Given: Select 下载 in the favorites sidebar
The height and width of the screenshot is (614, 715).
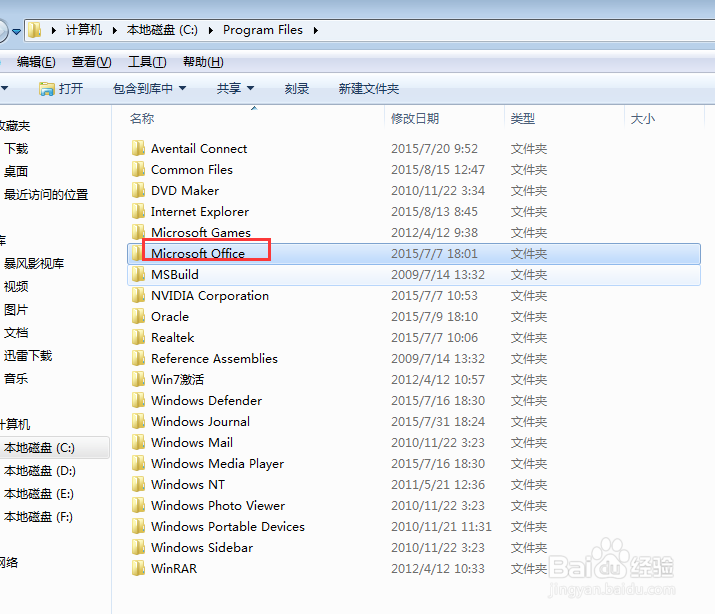Looking at the screenshot, I should (x=16, y=149).
